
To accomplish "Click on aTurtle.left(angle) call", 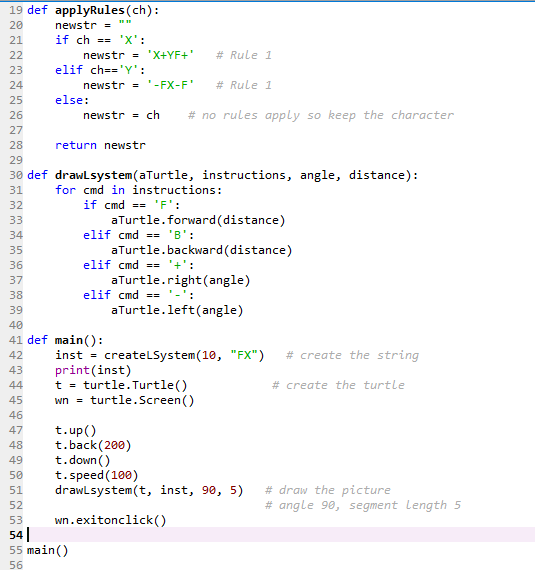I will point(177,310).
